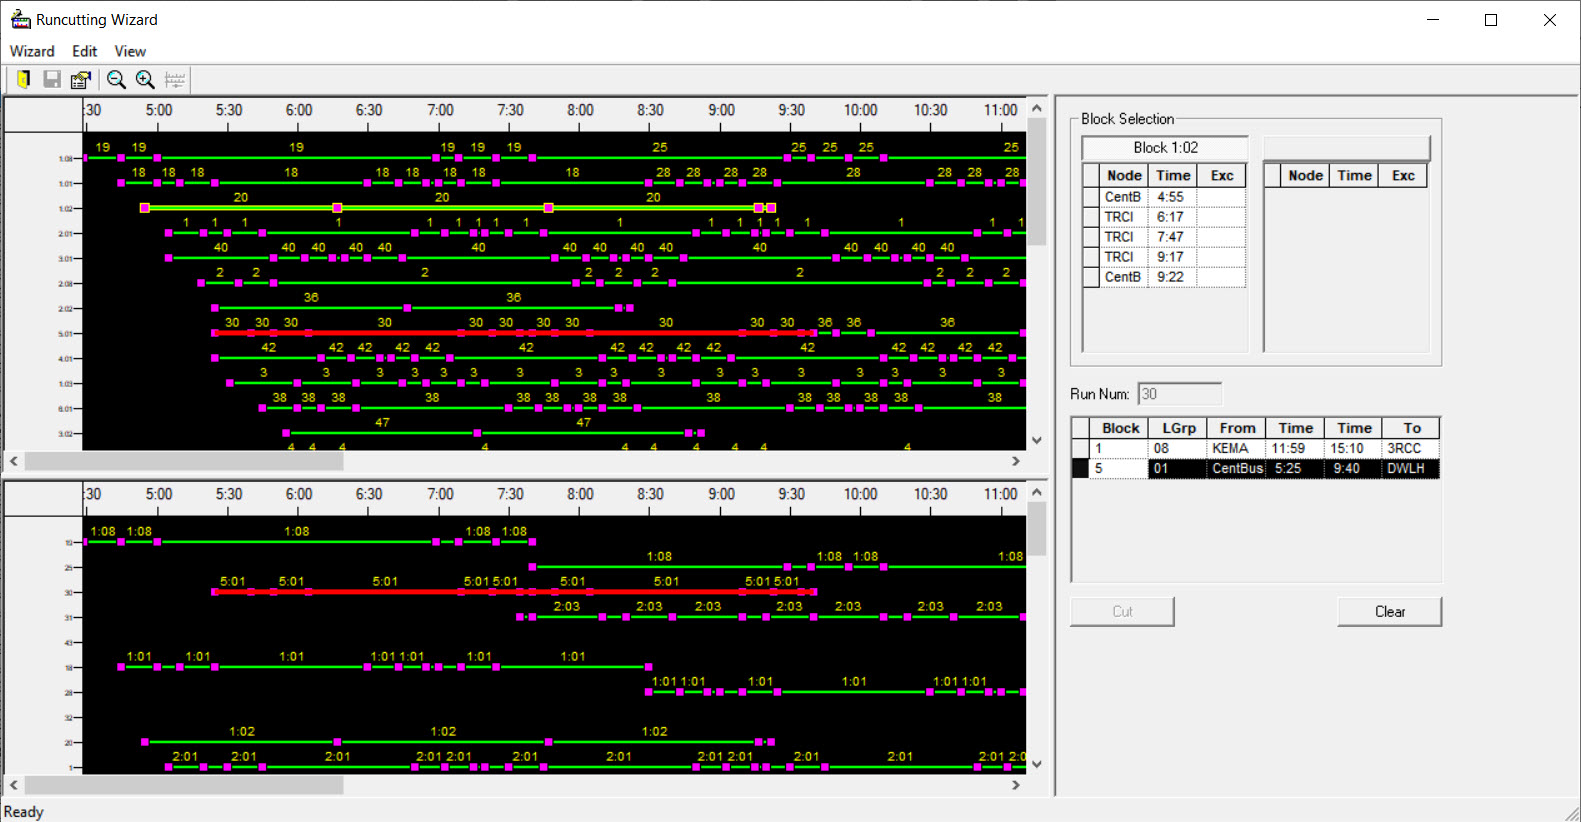This screenshot has height=822, width=1581.
Task: Open the View menu
Action: (130, 51)
